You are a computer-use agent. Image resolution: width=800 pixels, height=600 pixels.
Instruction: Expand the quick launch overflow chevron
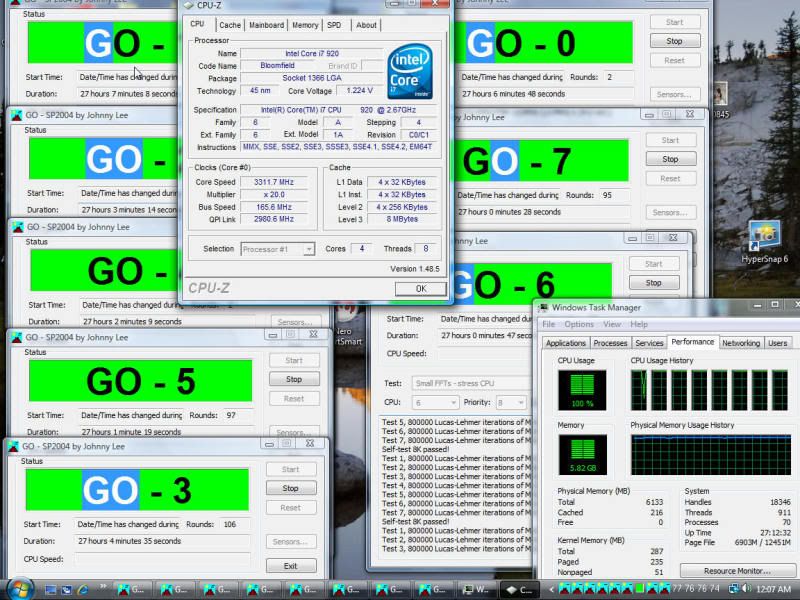point(103,587)
